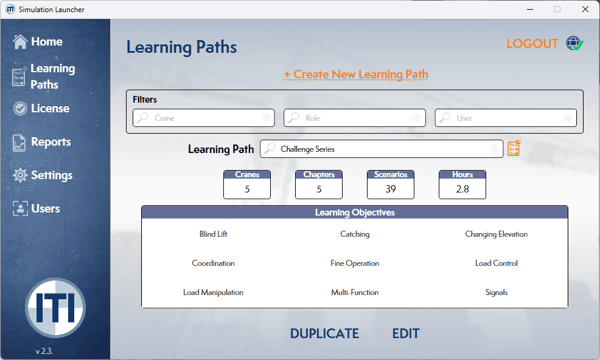Open Reports section in sidebar
Image resolution: width=600 pixels, height=360 pixels.
click(51, 142)
